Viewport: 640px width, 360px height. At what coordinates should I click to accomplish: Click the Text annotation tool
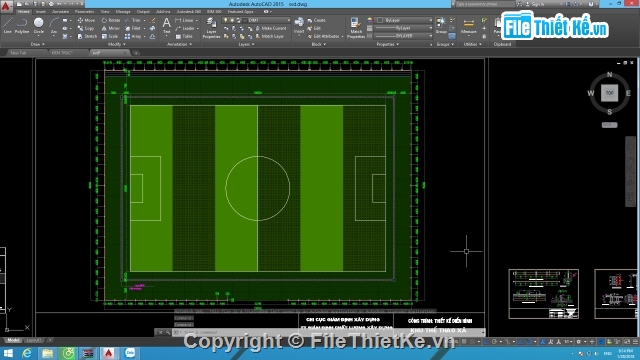(x=167, y=25)
